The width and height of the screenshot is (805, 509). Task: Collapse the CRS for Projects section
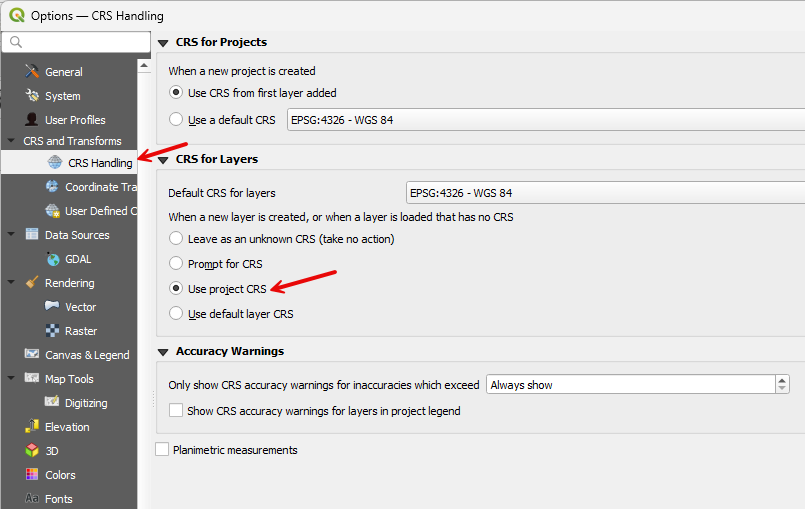click(x=163, y=42)
